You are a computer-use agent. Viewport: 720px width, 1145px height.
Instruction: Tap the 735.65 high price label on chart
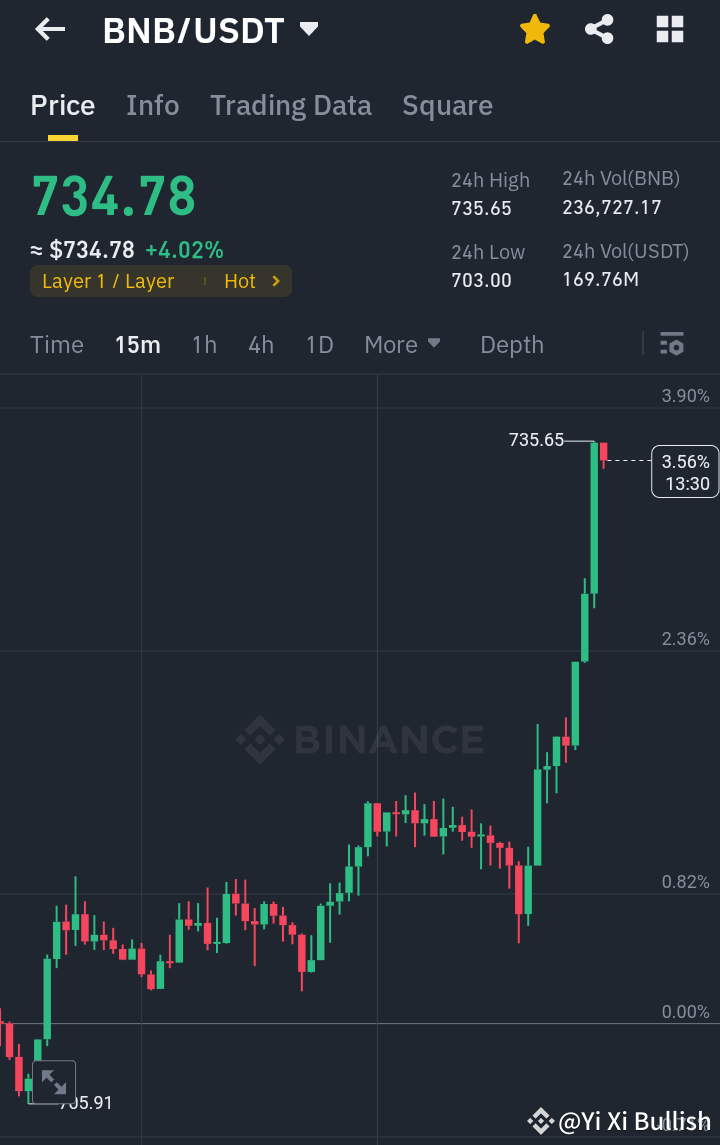536,439
